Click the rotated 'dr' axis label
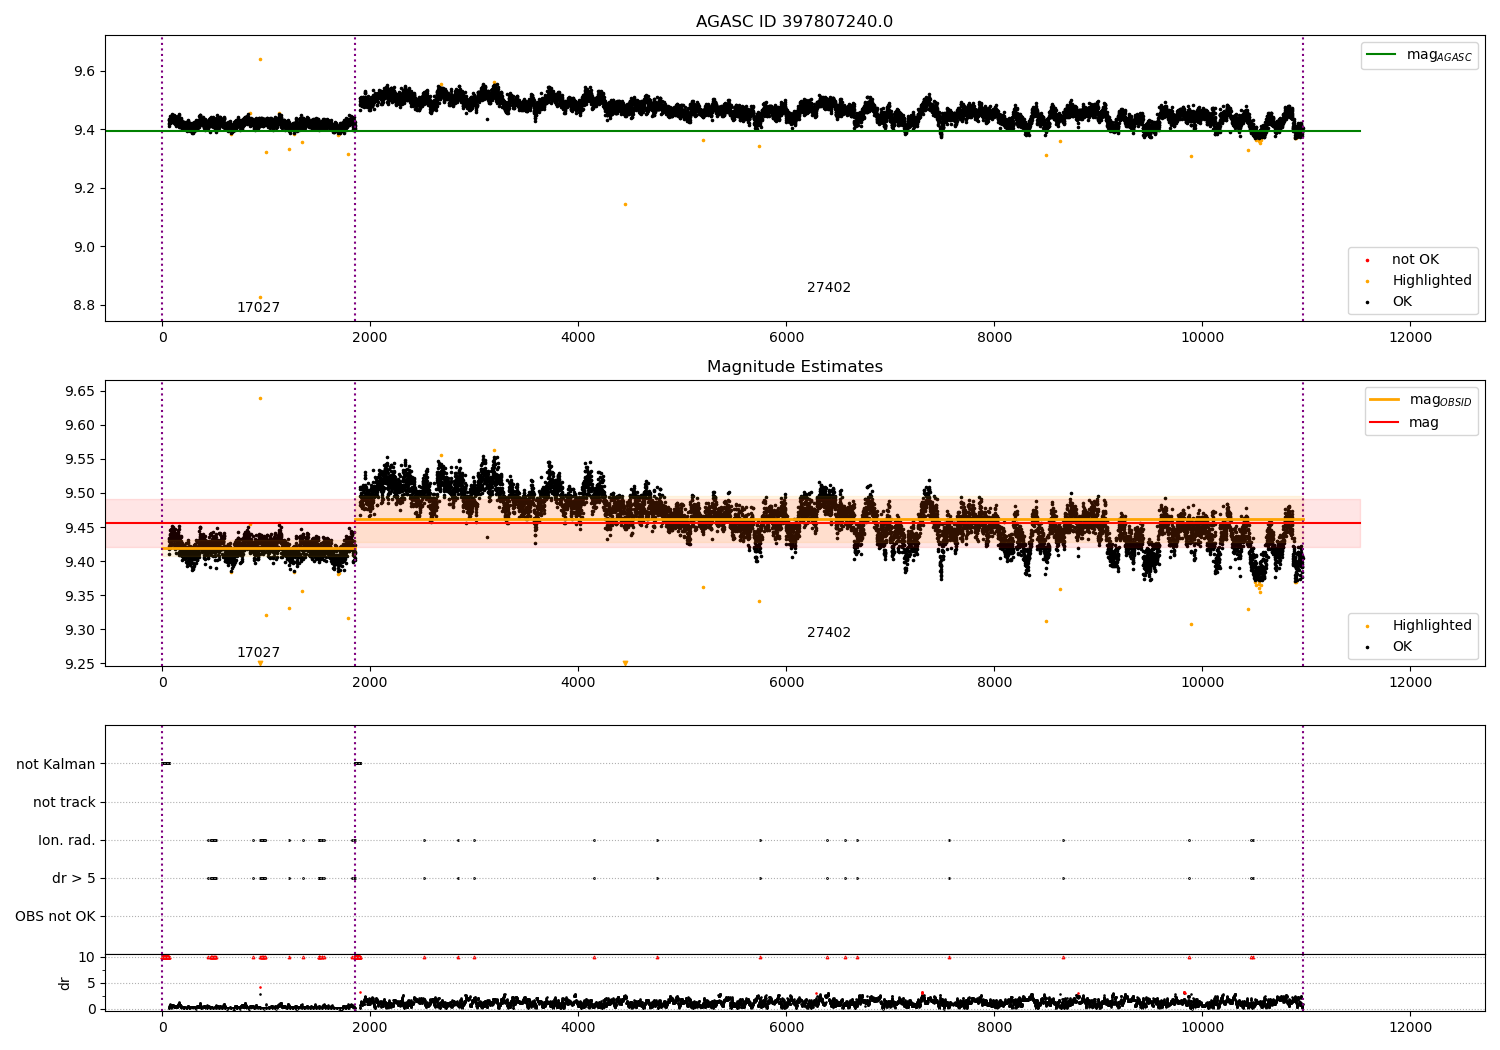Screen dimensions: 1500x1050 tap(65, 983)
